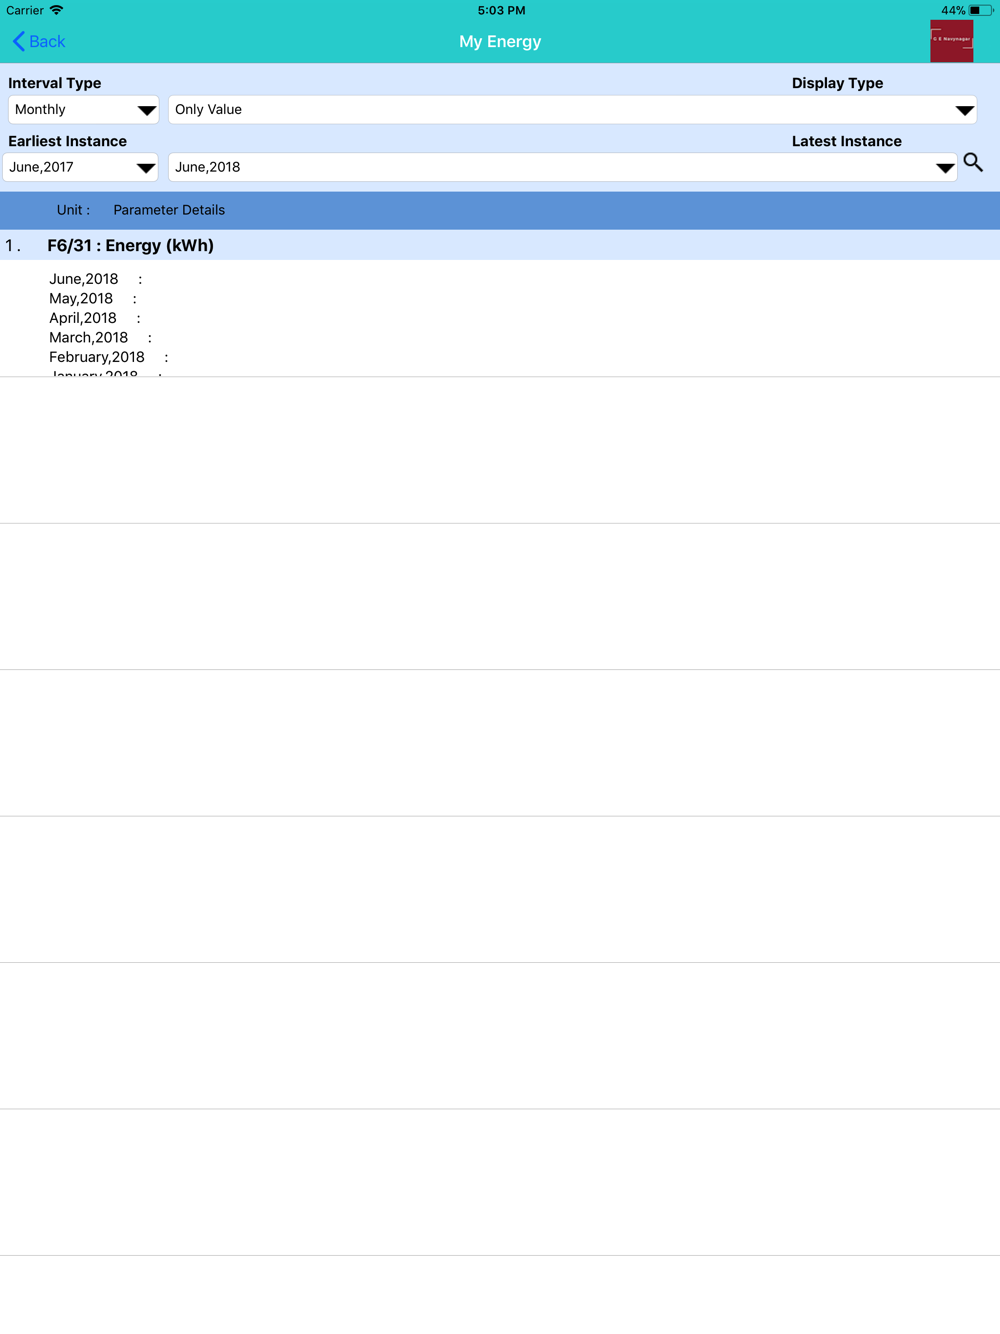Image resolution: width=1000 pixels, height=1334 pixels.
Task: Select the F6/31 : Energy (kWh) row
Action: point(500,245)
